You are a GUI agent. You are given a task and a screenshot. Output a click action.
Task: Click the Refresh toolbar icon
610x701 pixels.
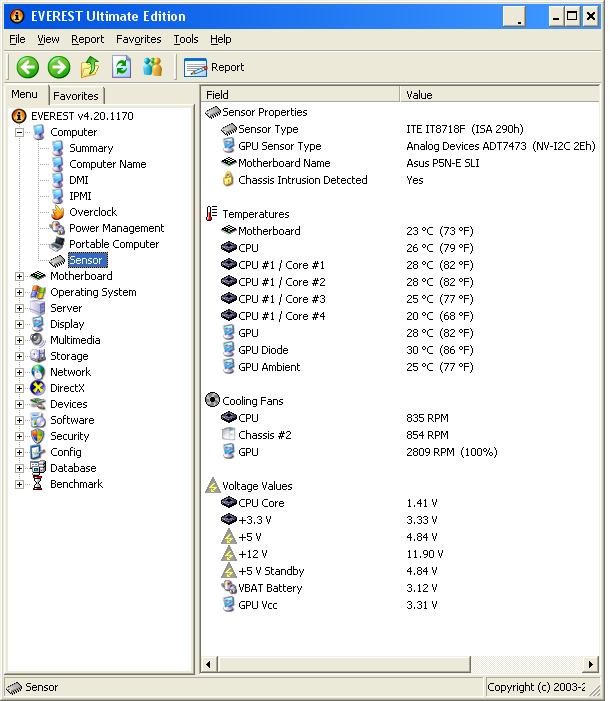(121, 67)
